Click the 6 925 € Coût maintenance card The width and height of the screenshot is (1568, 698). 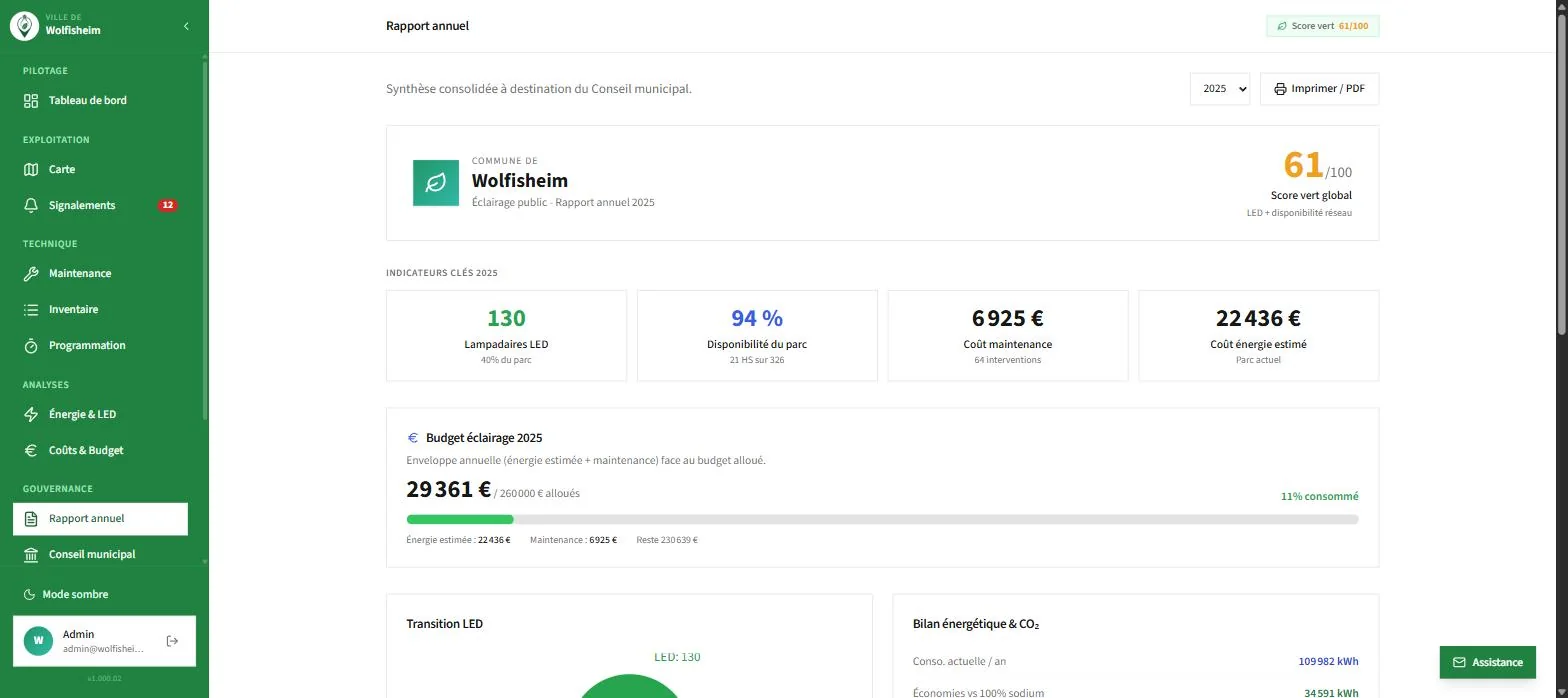coord(1008,336)
